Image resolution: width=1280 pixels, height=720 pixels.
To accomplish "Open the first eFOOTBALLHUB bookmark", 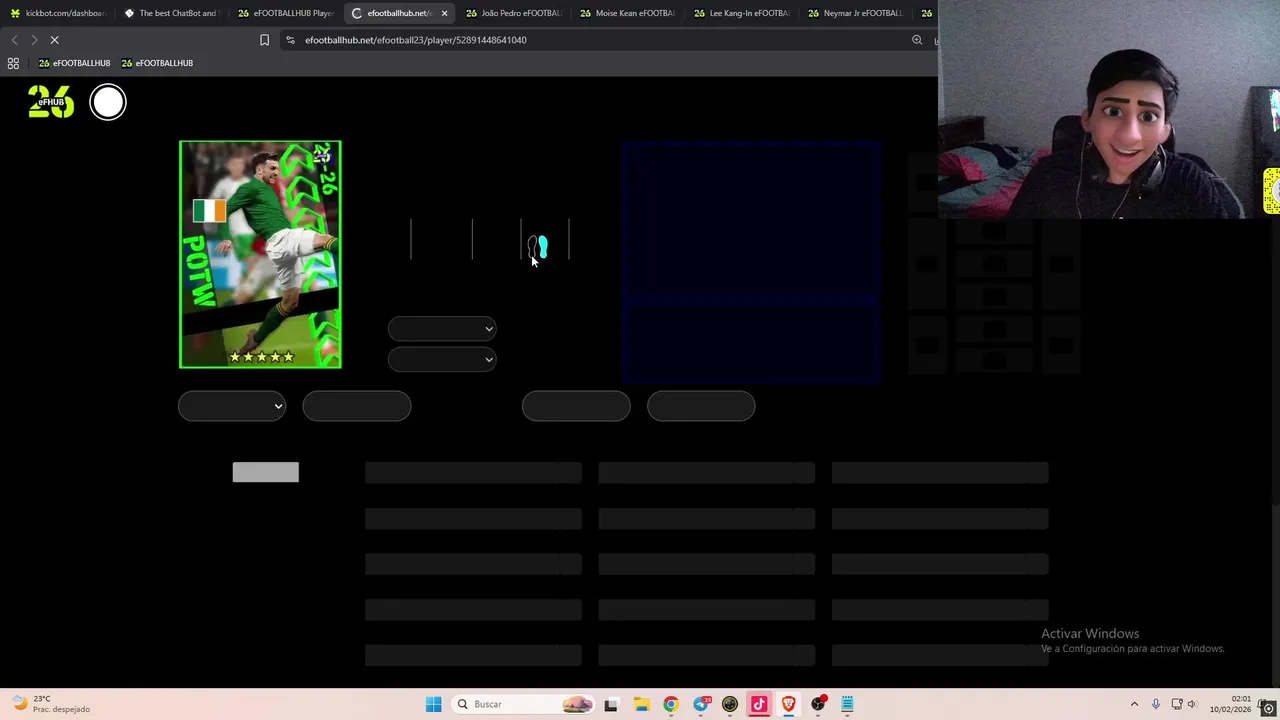I will click(x=74, y=63).
